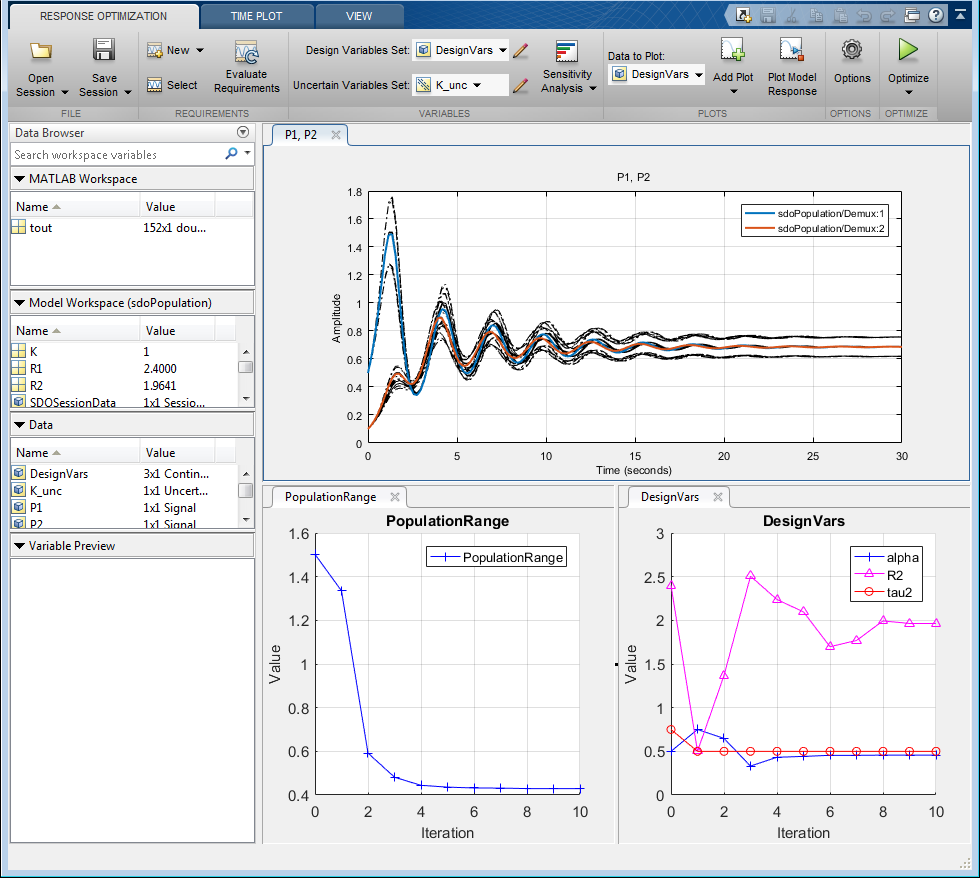Click the Open Session folder icon
The height and width of the screenshot is (878, 980).
click(41, 52)
